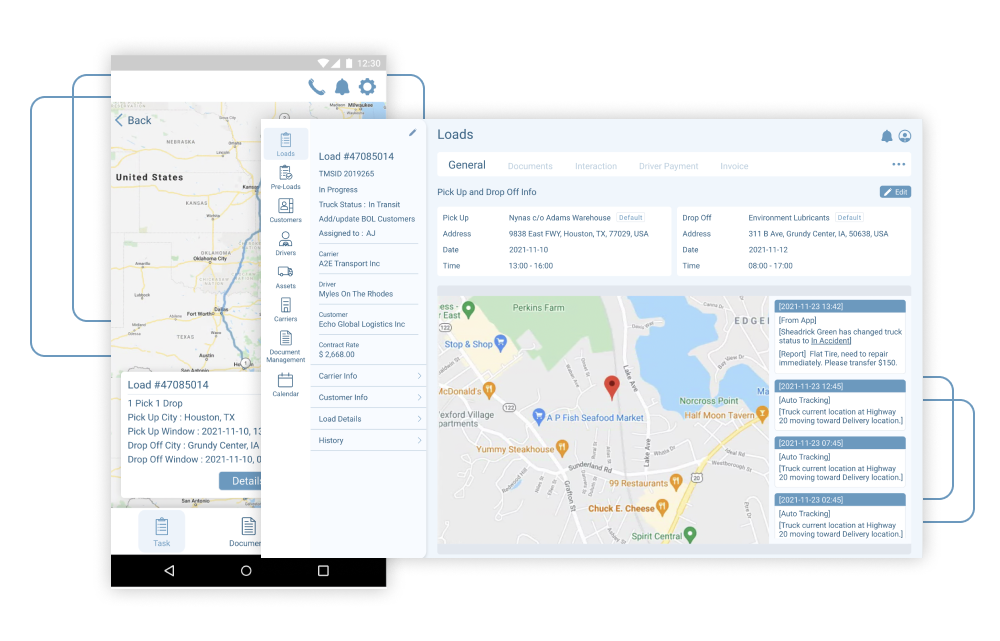Open Drivers in the sidebar
Image resolution: width=1000 pixels, height=641 pixels.
pos(286,244)
